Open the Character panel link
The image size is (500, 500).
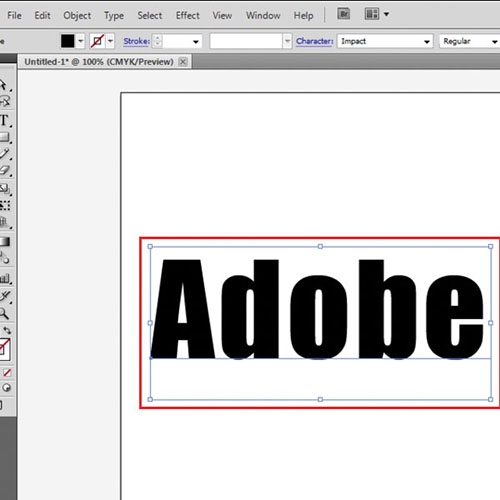[x=314, y=41]
